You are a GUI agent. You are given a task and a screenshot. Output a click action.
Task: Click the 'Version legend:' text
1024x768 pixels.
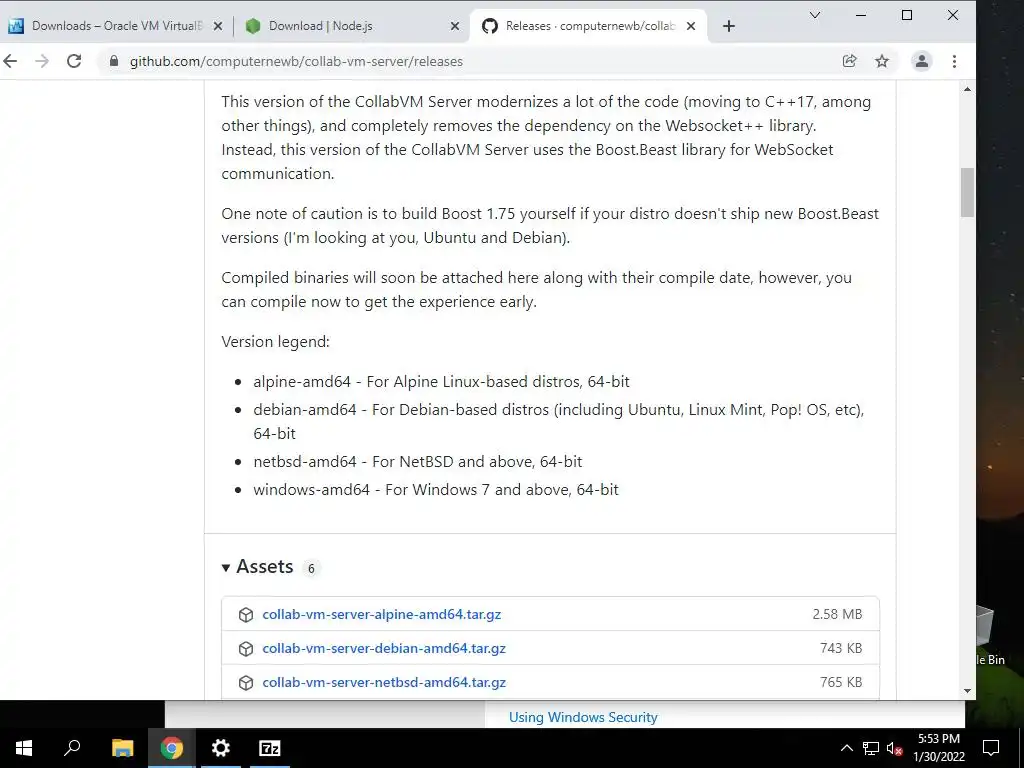coord(276,342)
